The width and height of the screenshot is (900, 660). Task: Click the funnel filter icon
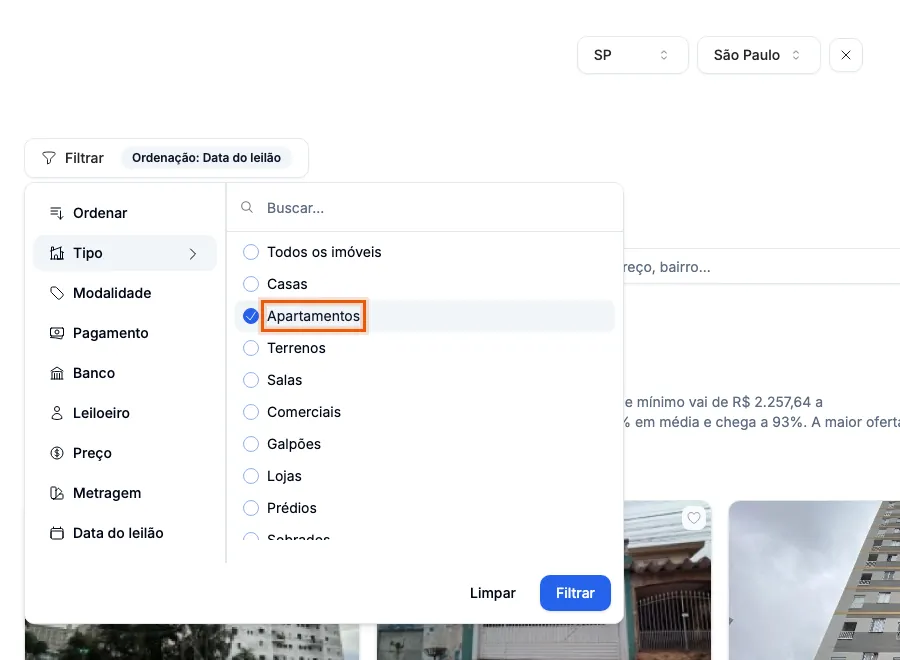coord(49,158)
